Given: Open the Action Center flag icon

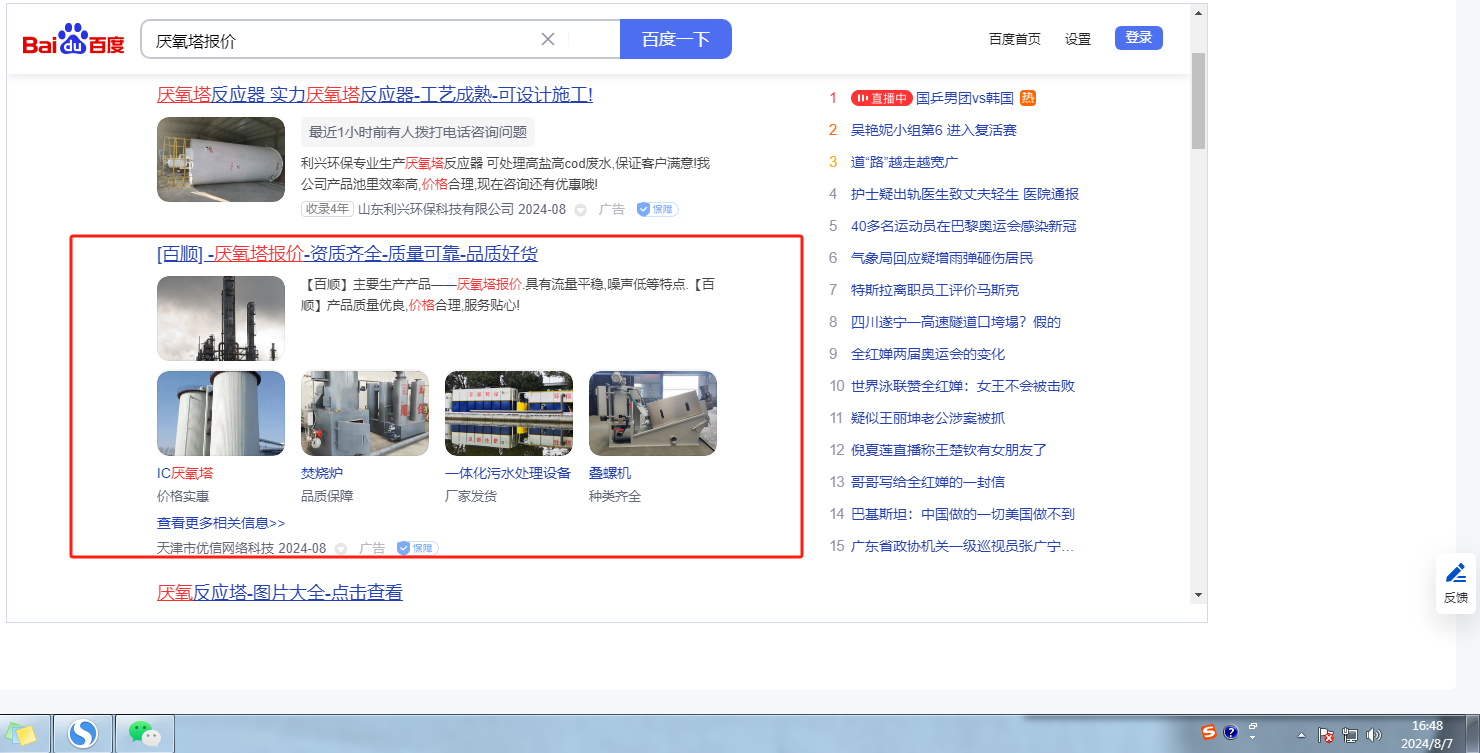Looking at the screenshot, I should 1327,735.
